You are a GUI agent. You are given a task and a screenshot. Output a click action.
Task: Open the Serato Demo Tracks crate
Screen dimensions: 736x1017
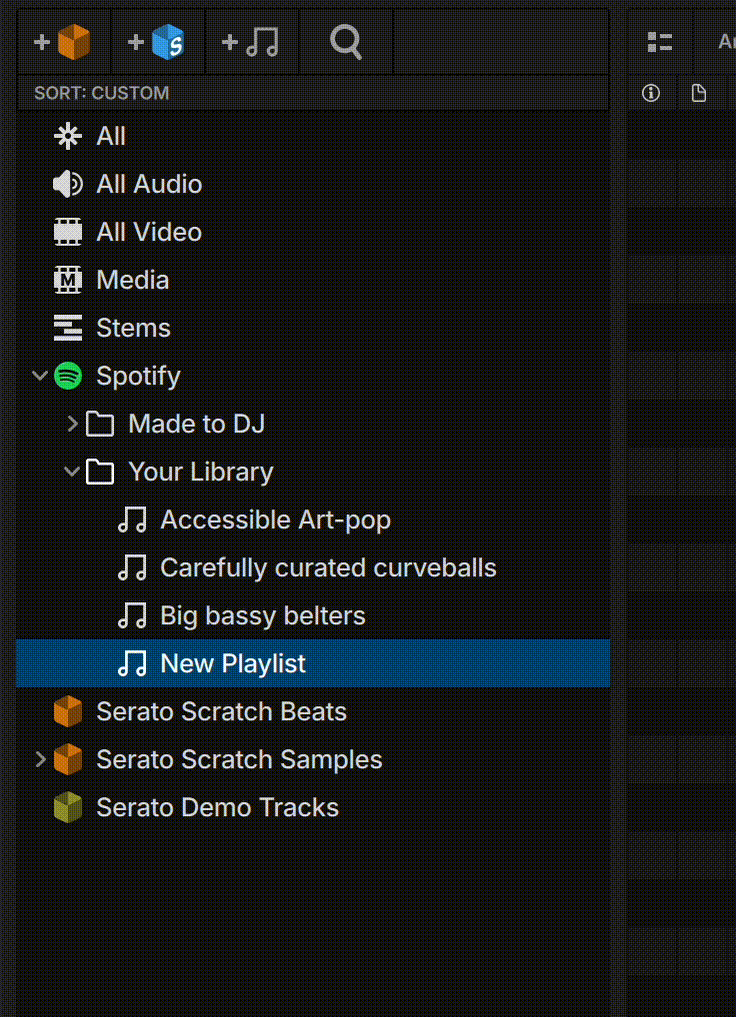[x=313, y=808]
